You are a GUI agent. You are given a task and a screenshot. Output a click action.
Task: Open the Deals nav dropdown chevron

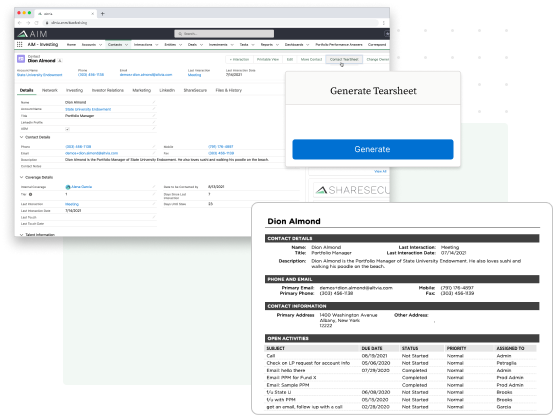pyautogui.click(x=201, y=45)
